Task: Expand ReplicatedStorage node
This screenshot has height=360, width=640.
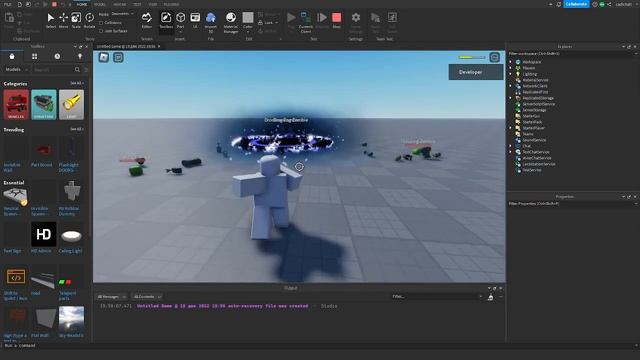Action: (510, 98)
